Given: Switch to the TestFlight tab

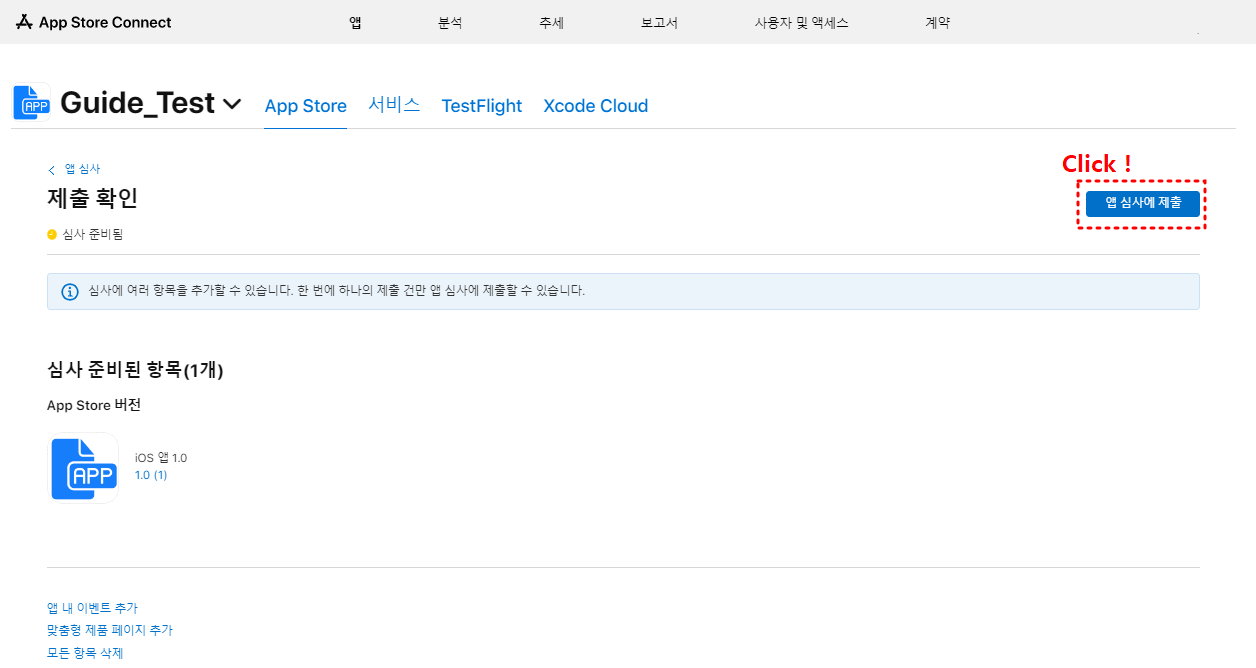Looking at the screenshot, I should click(482, 106).
